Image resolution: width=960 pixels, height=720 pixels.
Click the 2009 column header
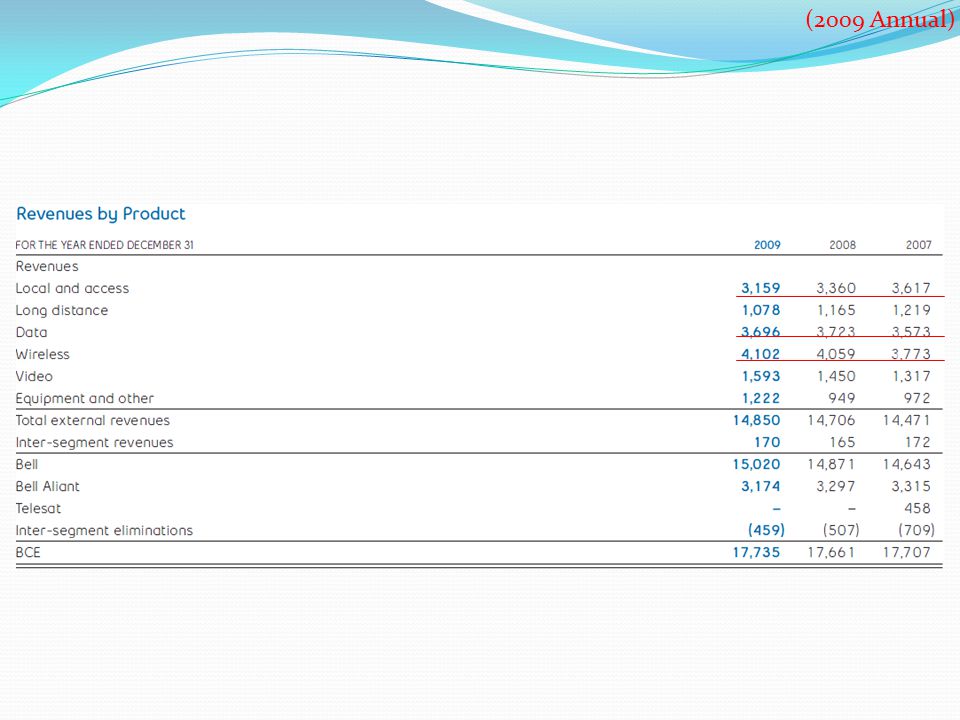[767, 245]
